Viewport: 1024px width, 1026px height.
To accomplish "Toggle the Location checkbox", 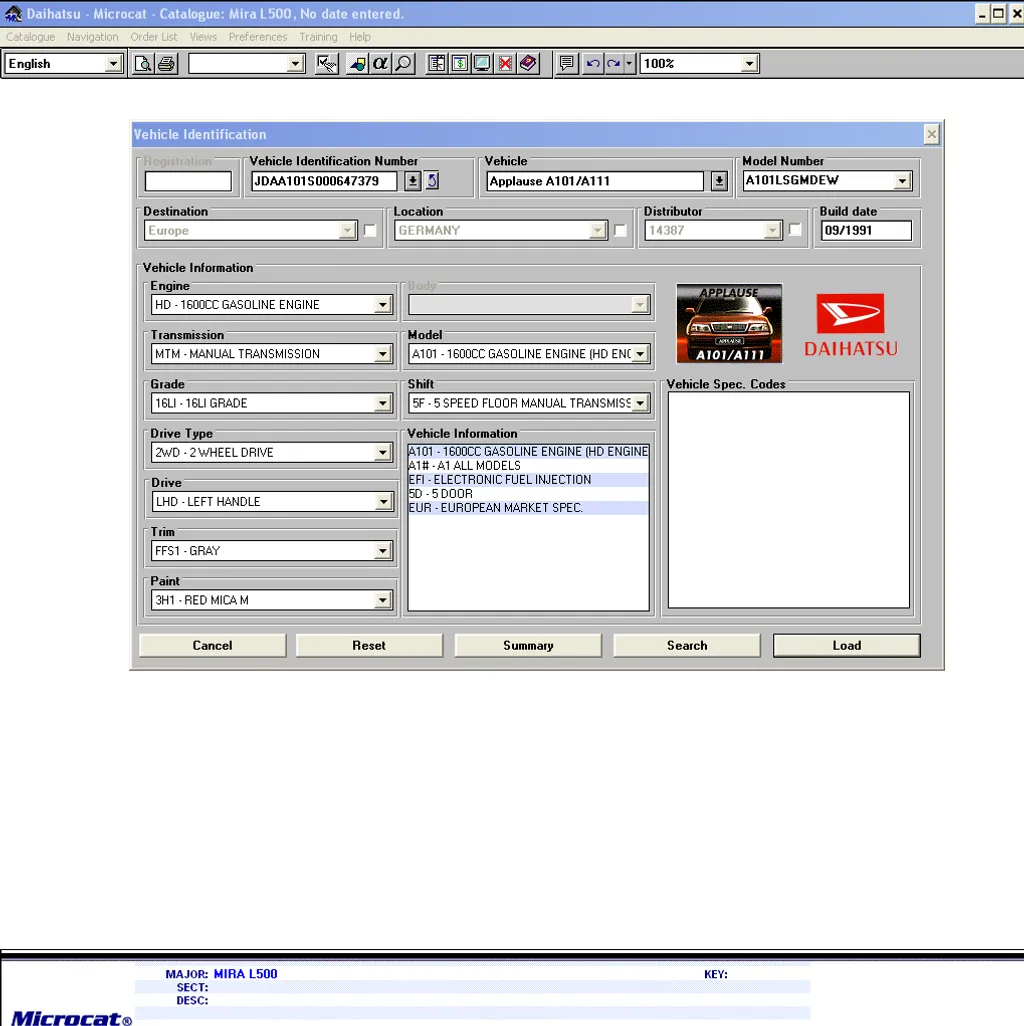I will [x=620, y=230].
